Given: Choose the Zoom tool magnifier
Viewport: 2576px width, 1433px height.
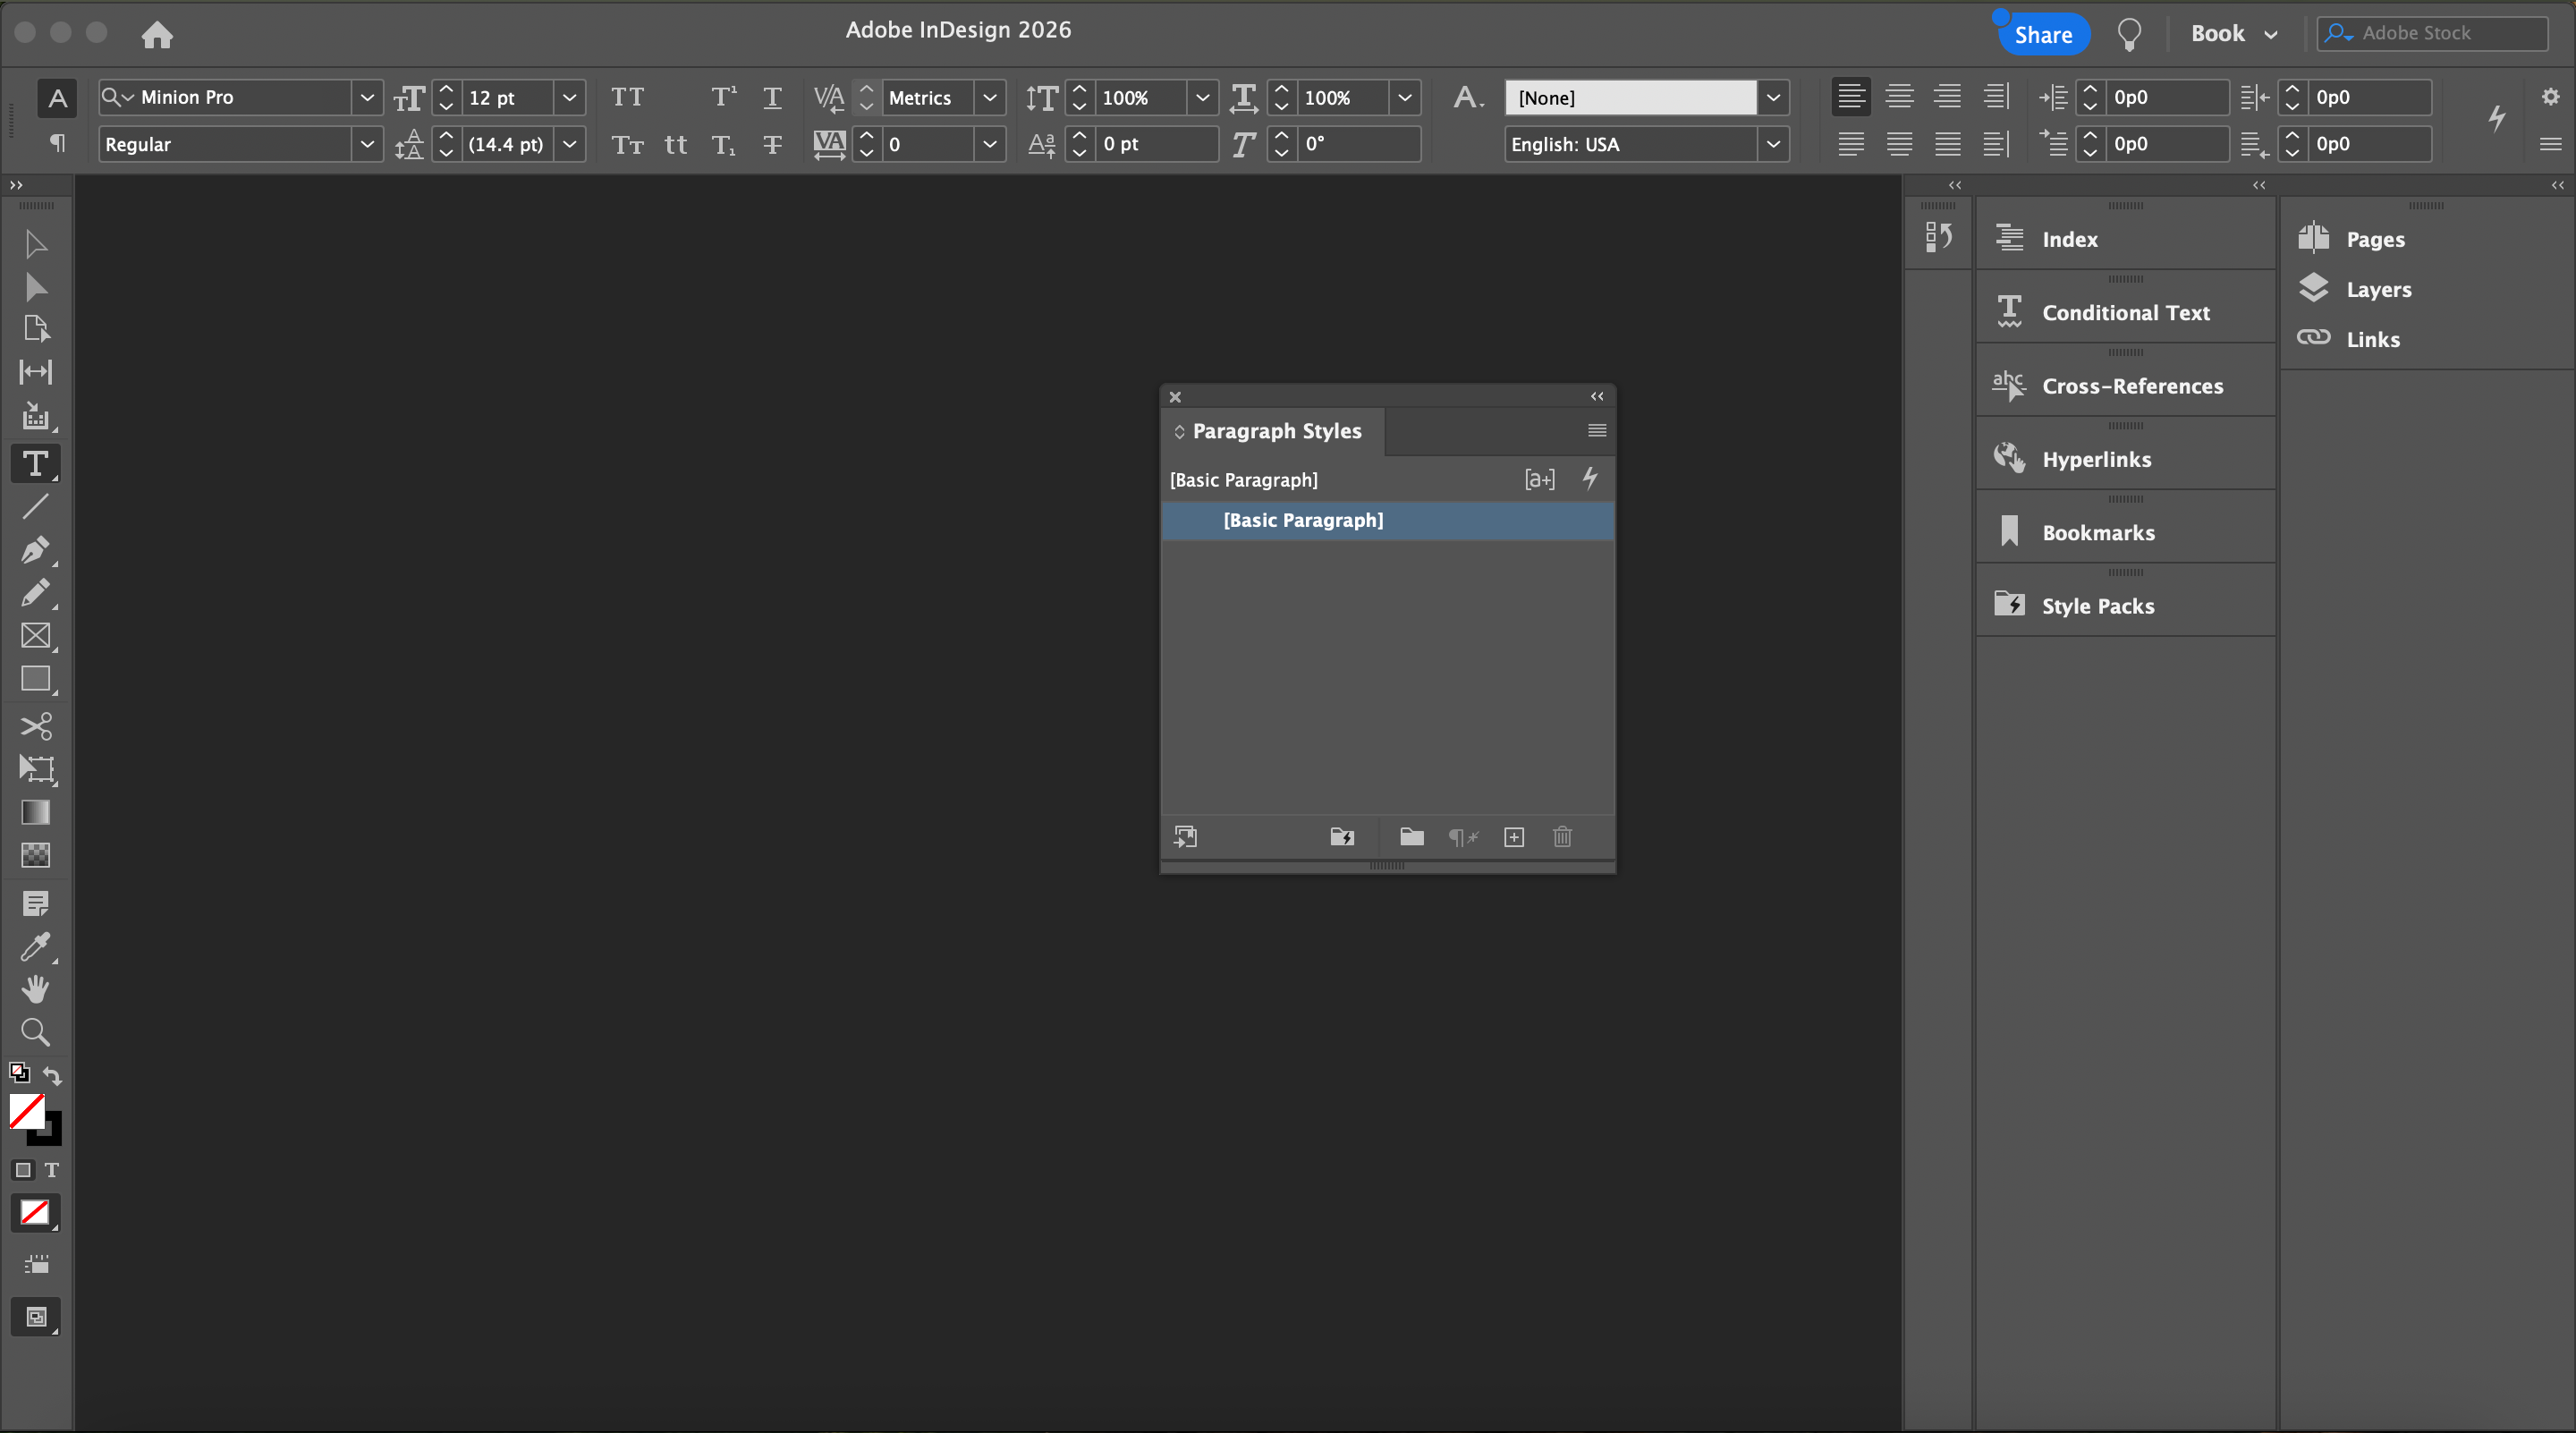Looking at the screenshot, I should [35, 1032].
